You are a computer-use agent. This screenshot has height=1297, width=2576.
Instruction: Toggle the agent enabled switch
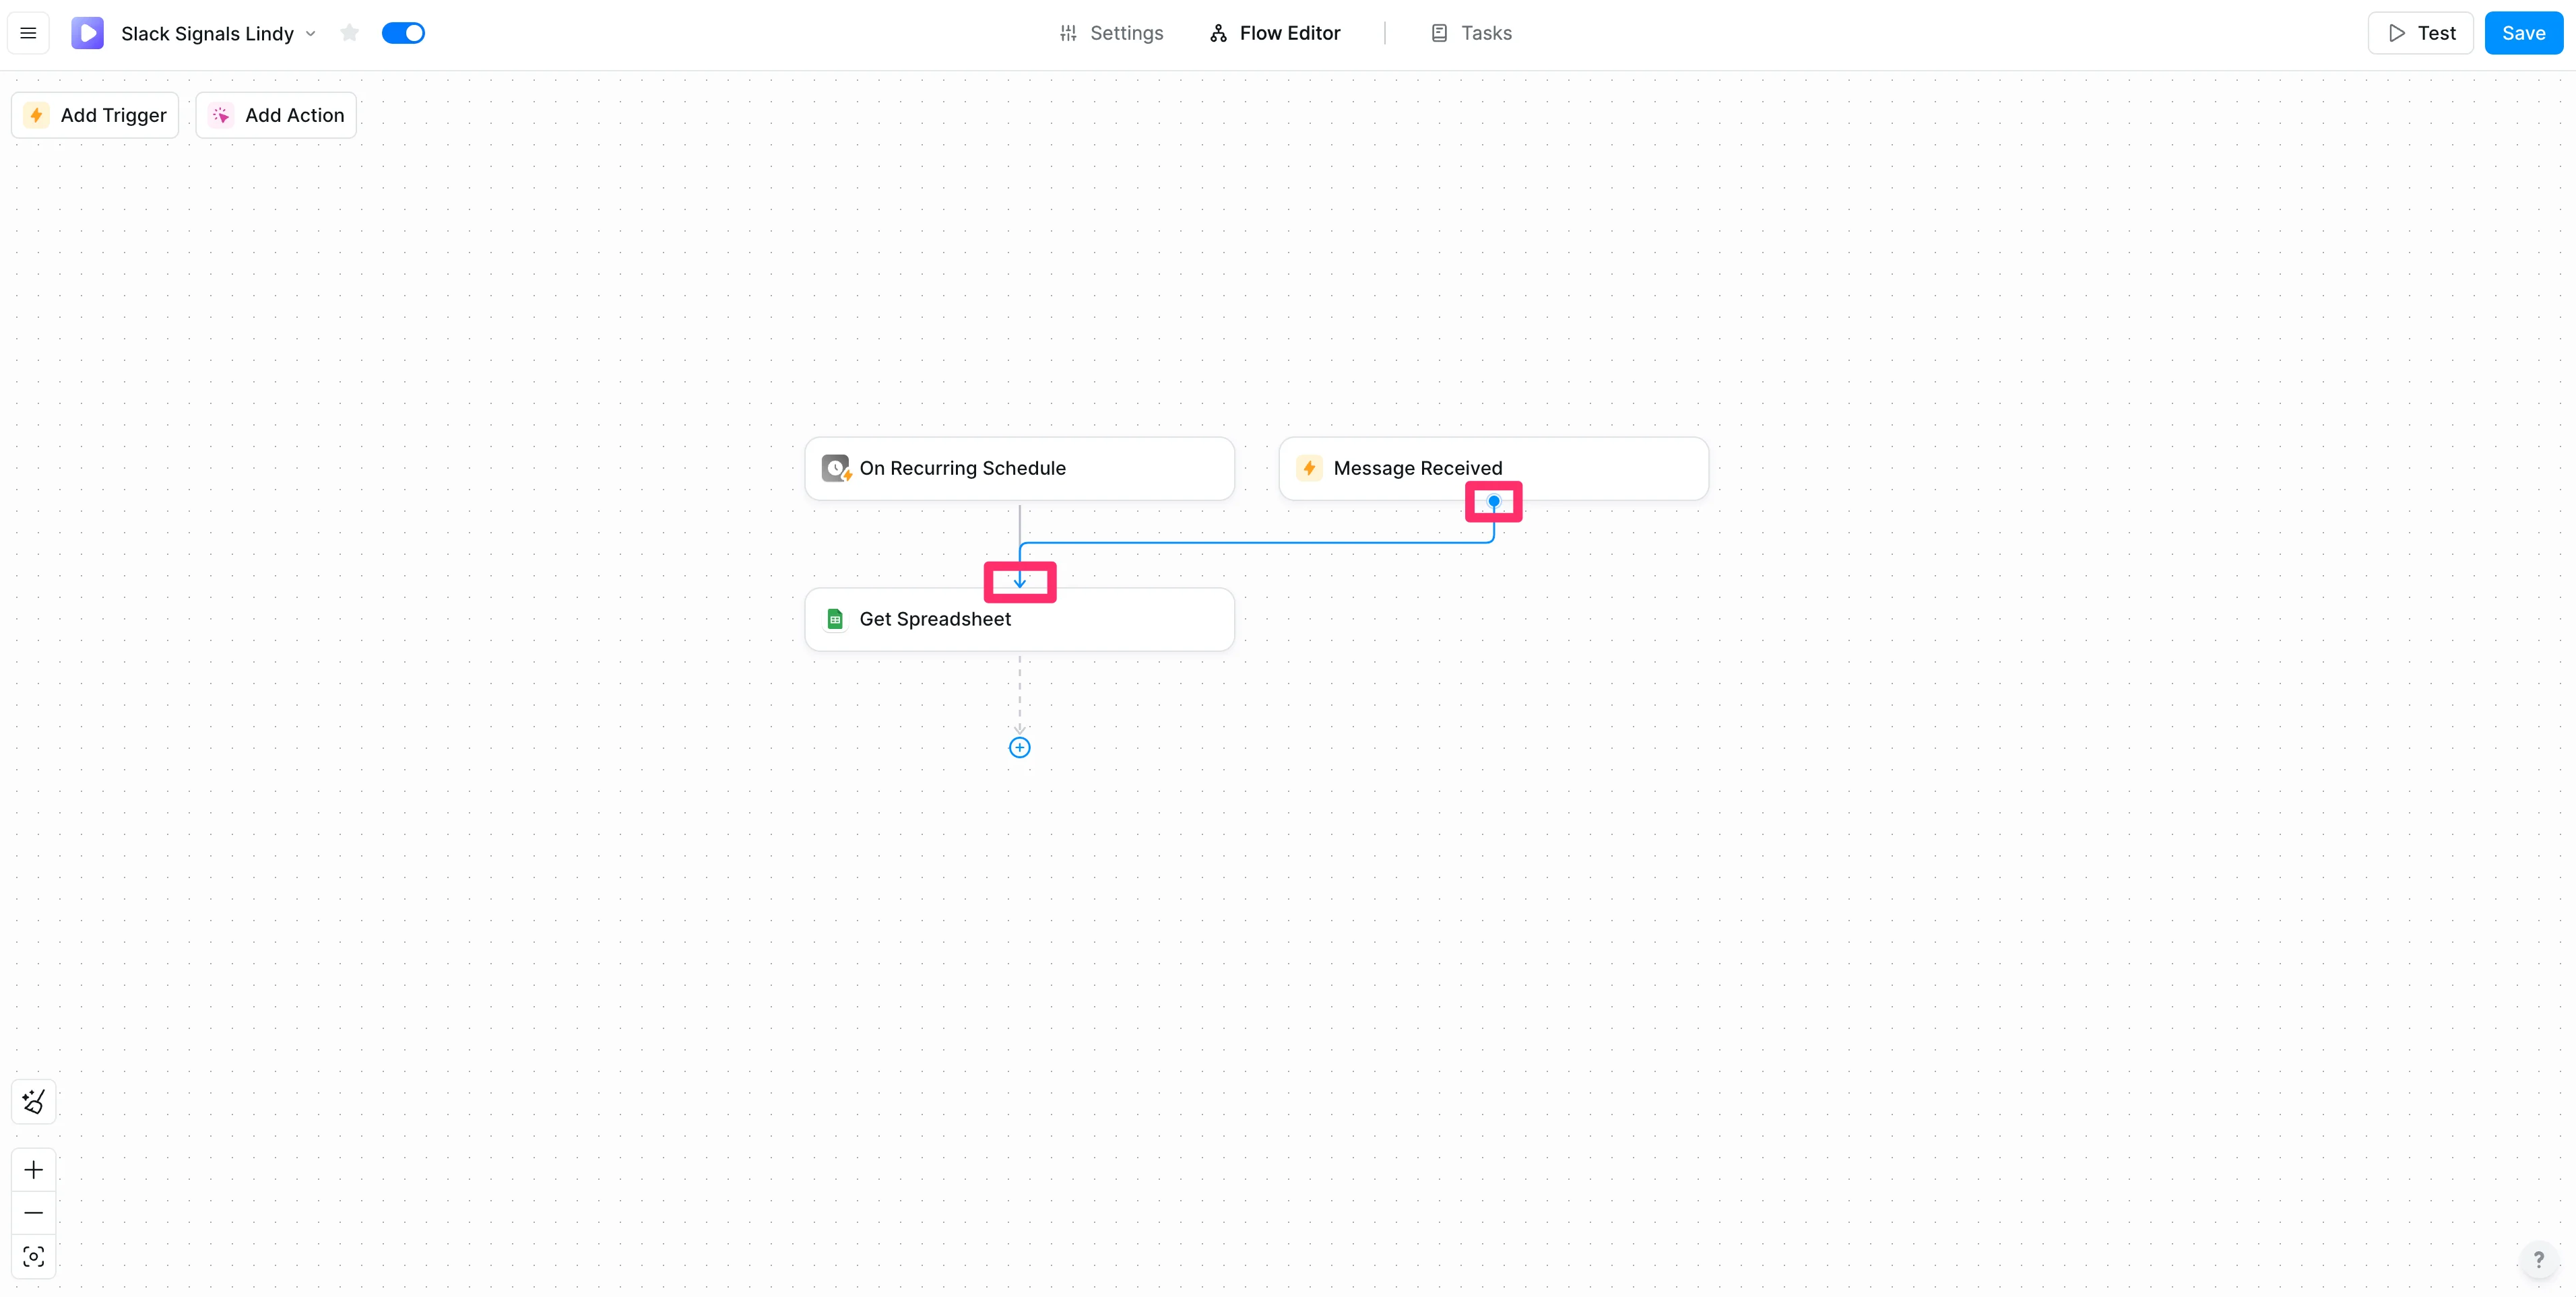[x=403, y=33]
